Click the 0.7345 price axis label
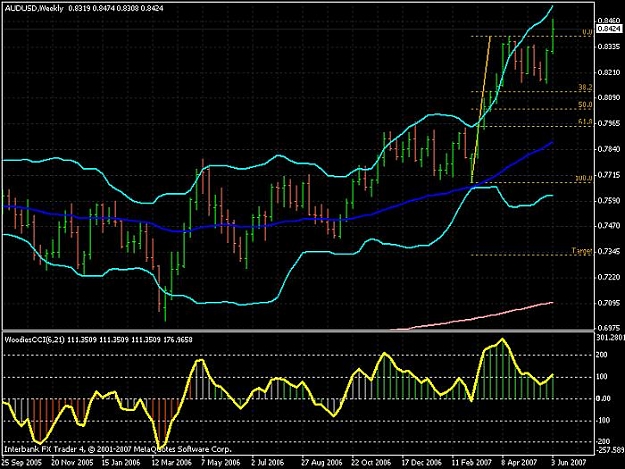Screen dimensions: 625x469 (x=609, y=251)
